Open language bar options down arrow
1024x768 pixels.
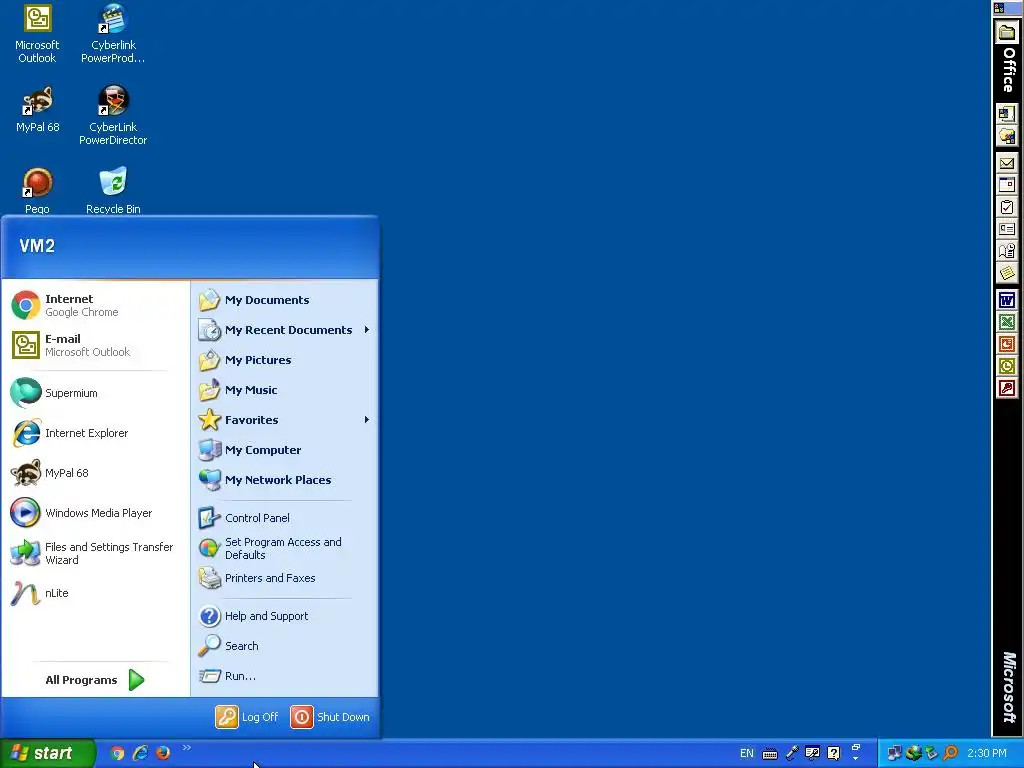(x=856, y=759)
